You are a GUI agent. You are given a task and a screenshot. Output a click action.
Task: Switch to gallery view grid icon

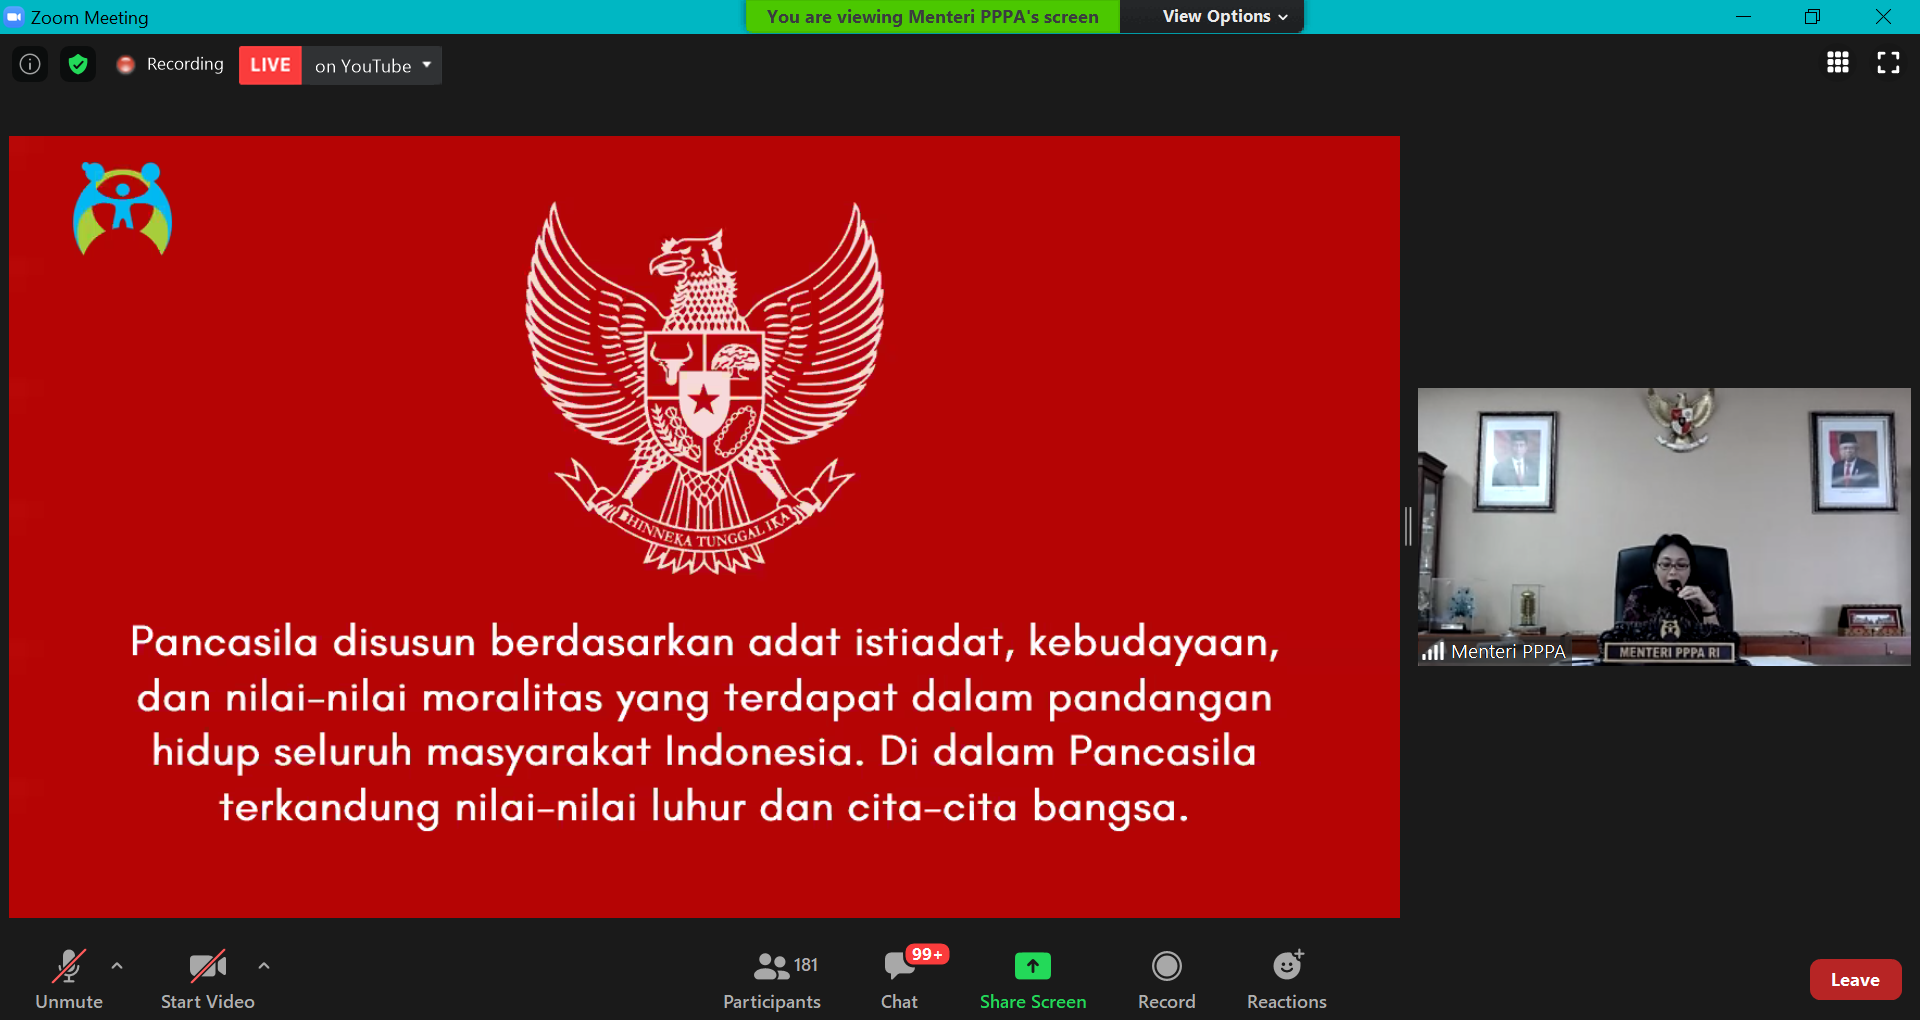click(x=1837, y=63)
